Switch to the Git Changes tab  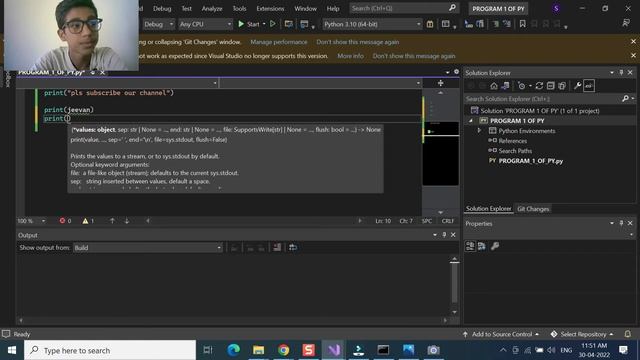(x=533, y=209)
